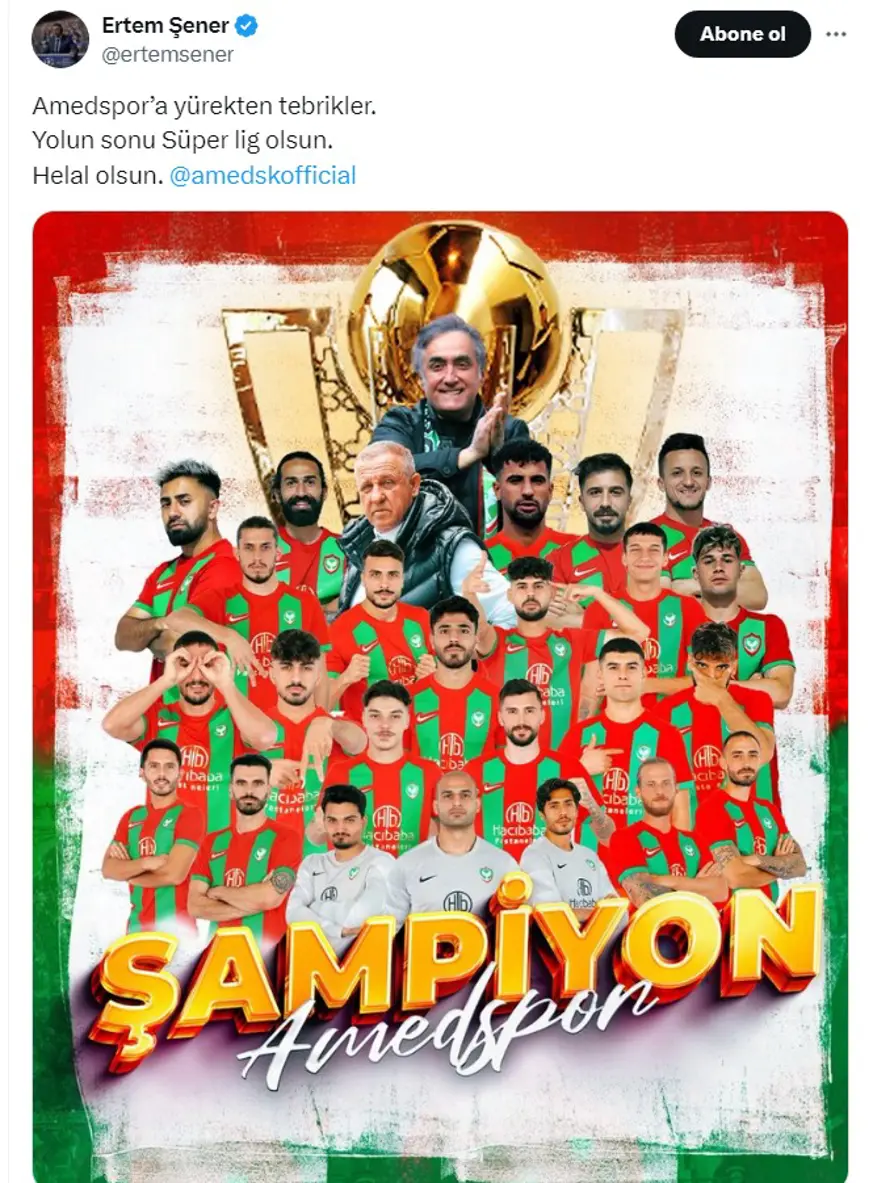Click the blue verified checkmark badge
This screenshot has height=1183, width=873.
[247, 26]
